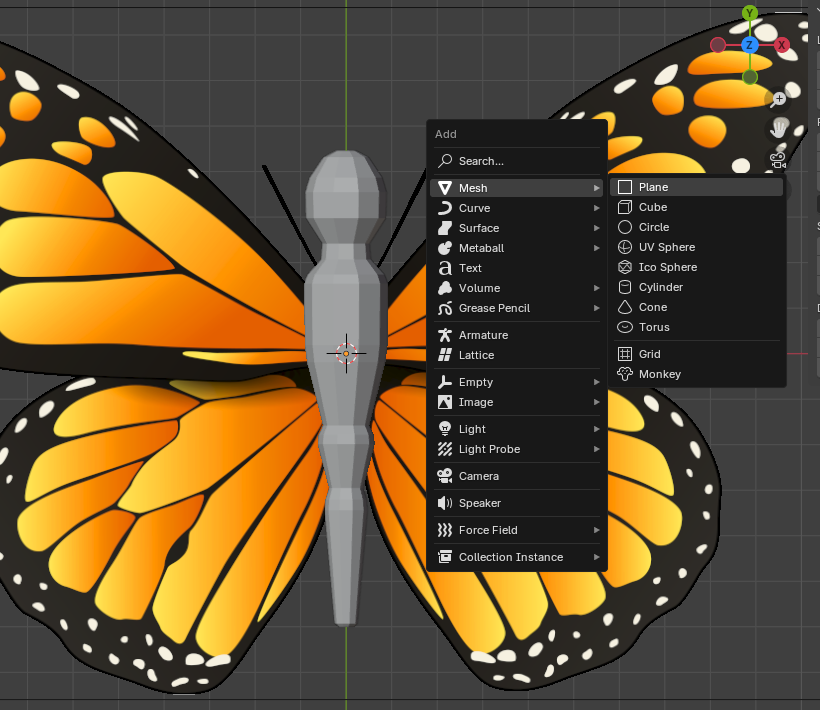Expand the Light Probe submenu arrow
The image size is (820, 710).
pyautogui.click(x=596, y=449)
